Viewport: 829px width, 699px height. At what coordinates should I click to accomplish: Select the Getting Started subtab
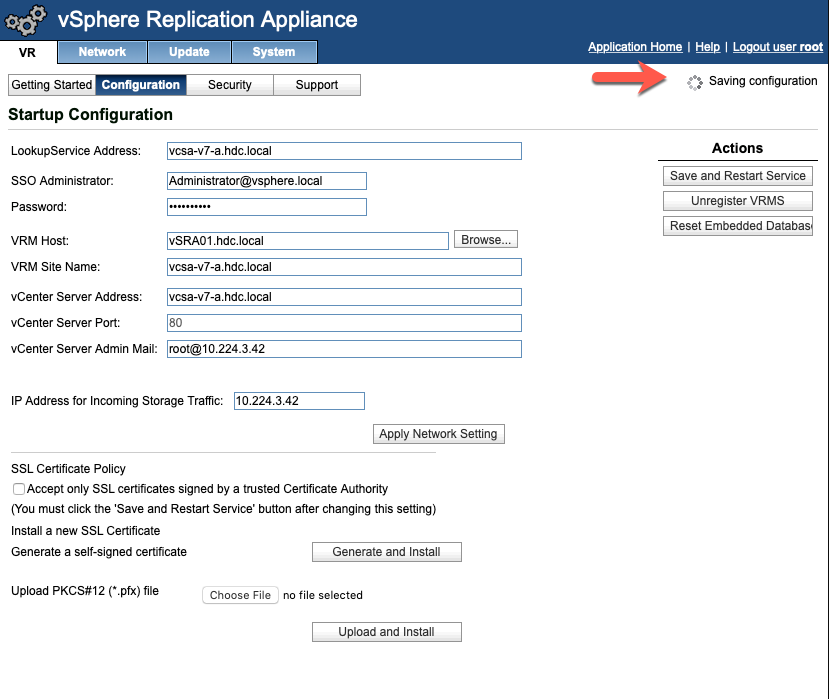coord(52,85)
